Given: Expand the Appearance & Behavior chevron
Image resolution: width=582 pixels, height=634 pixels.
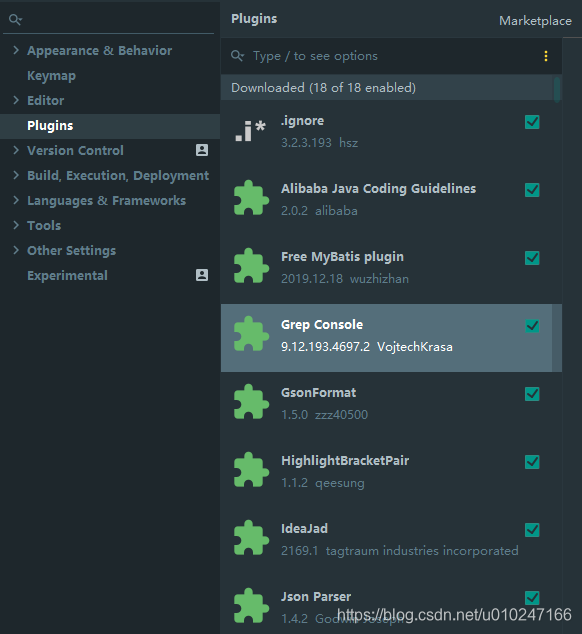Looking at the screenshot, I should pyautogui.click(x=16, y=50).
